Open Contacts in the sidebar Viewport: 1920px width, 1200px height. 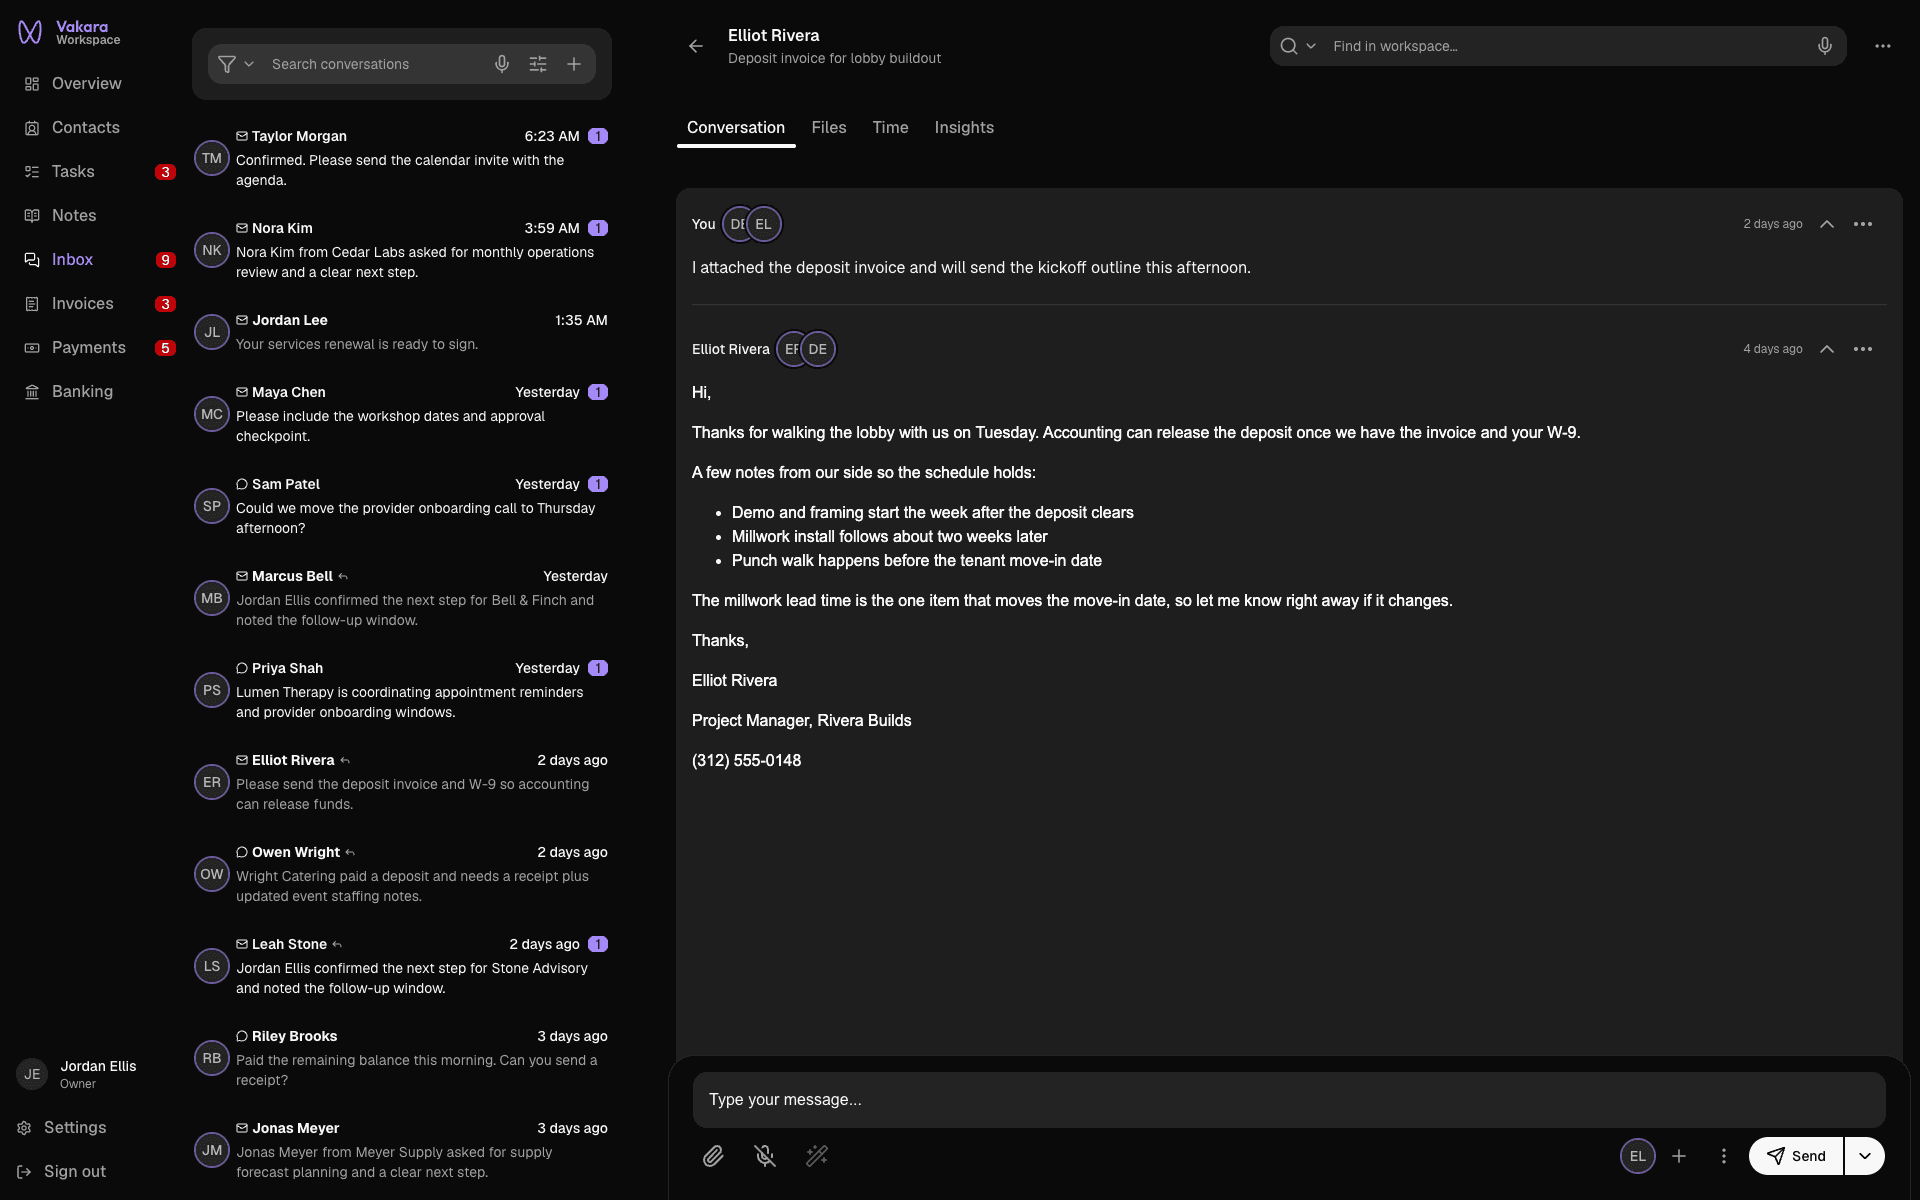pos(96,128)
